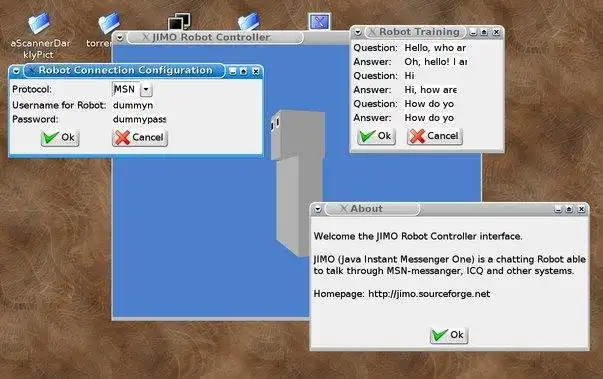
Task: Minimize the About window
Action: (558, 209)
